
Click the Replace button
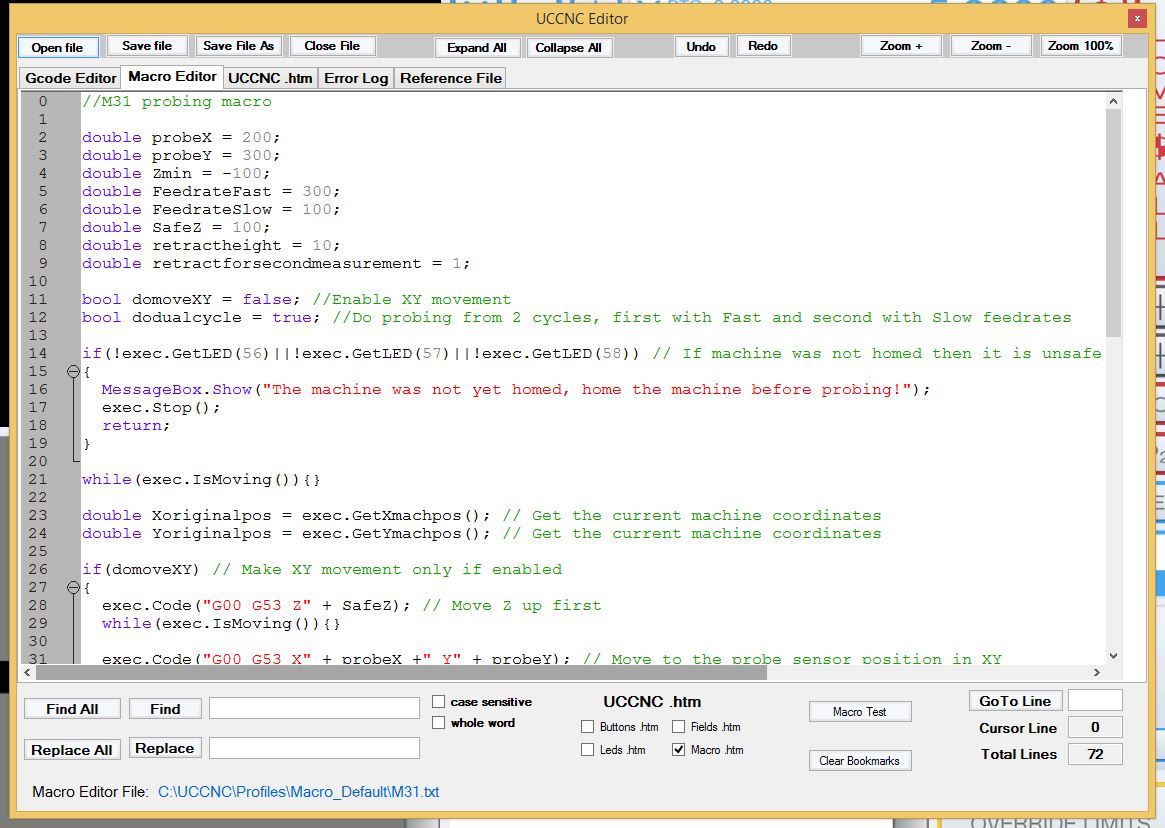click(165, 748)
